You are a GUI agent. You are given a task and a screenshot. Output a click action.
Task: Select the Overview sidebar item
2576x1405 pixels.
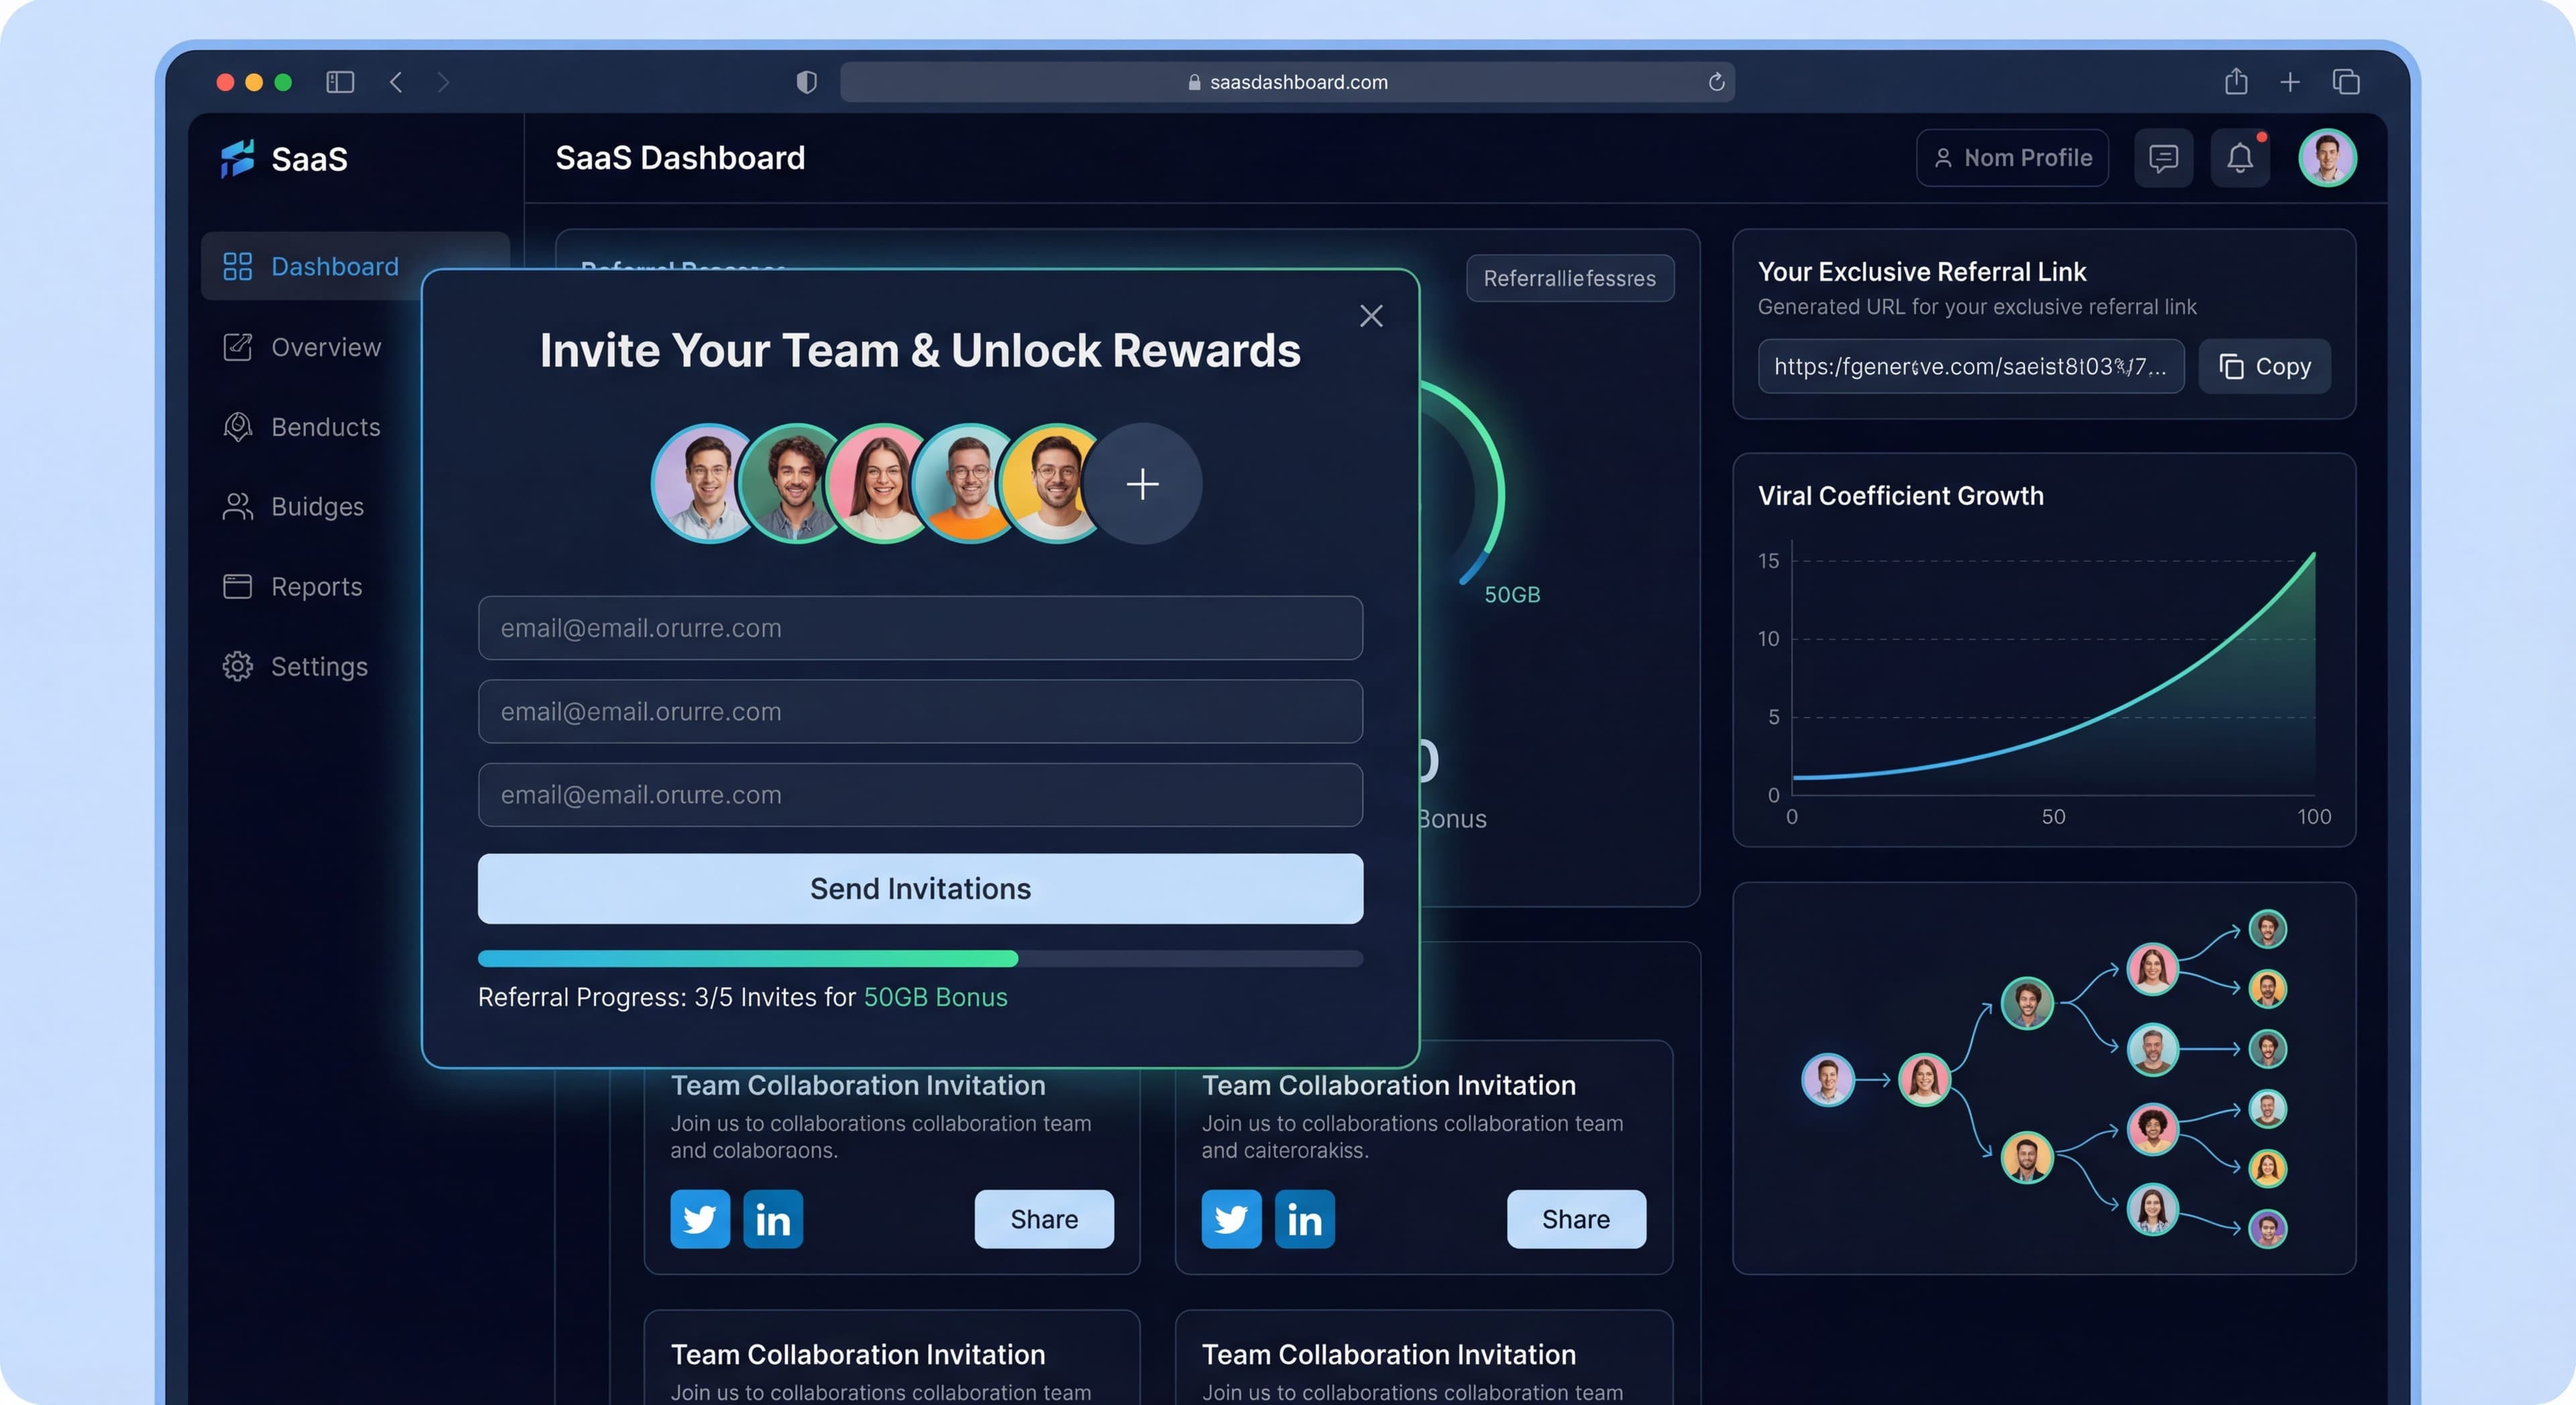click(x=324, y=347)
